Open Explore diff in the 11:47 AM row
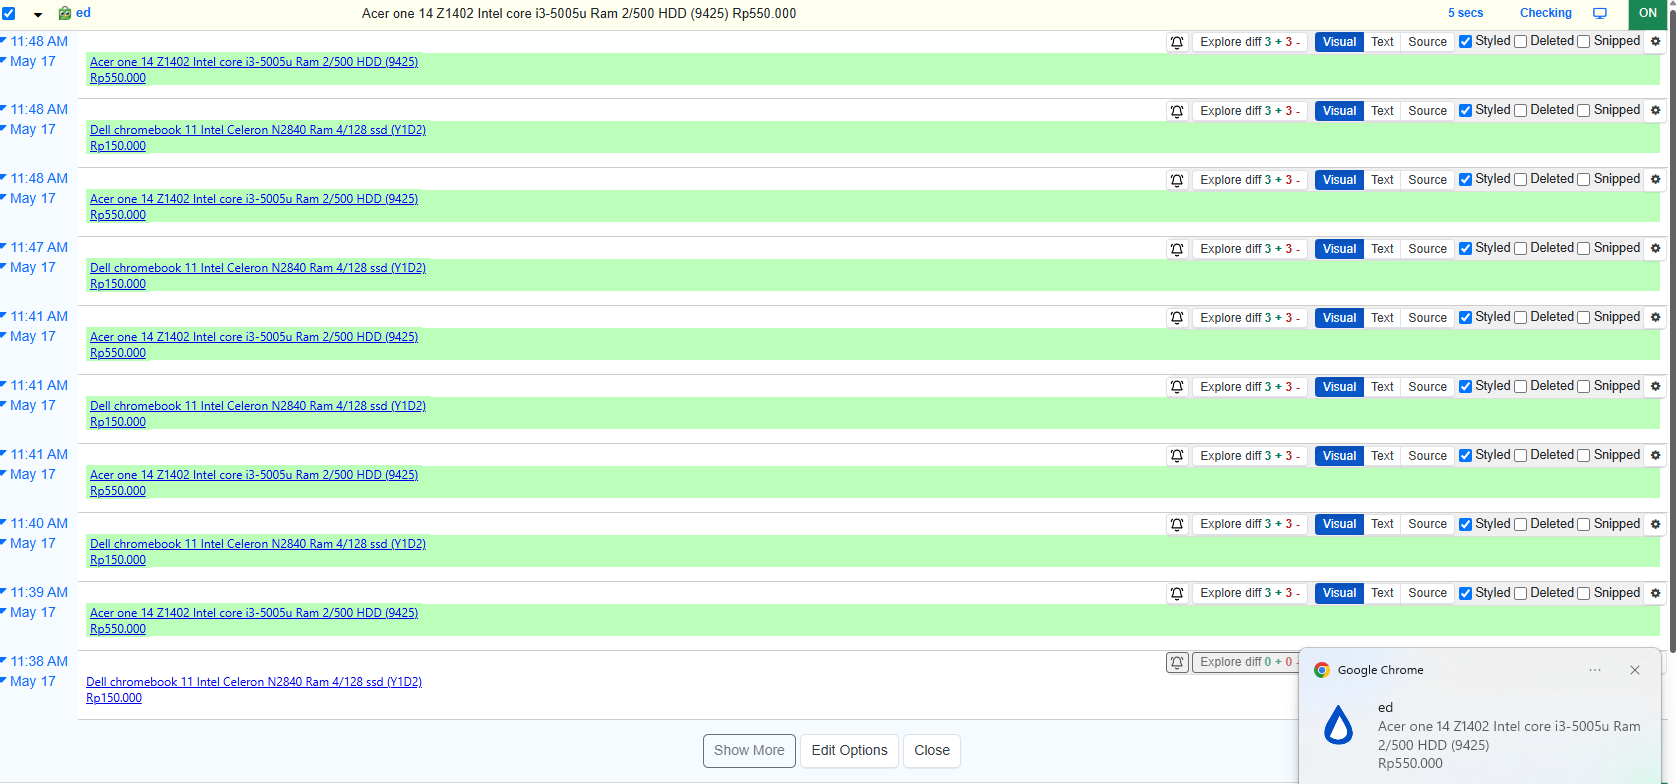Screen dimensions: 1676x784 1250,249
